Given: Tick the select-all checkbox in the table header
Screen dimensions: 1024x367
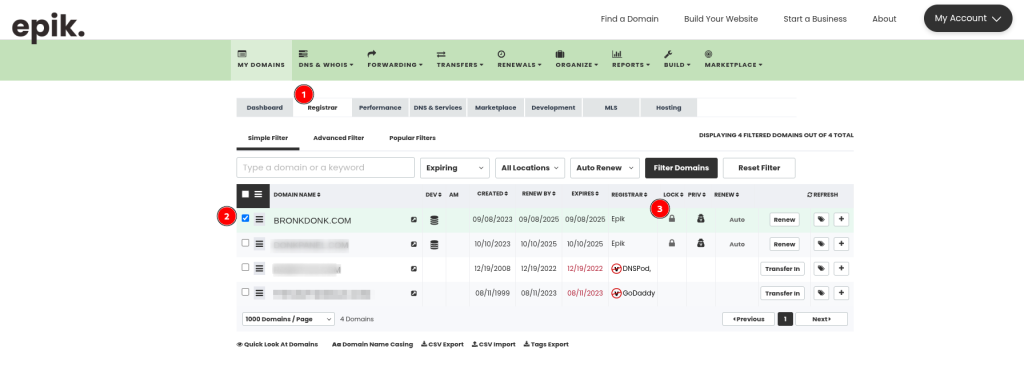Looking at the screenshot, I should click(x=246, y=194).
